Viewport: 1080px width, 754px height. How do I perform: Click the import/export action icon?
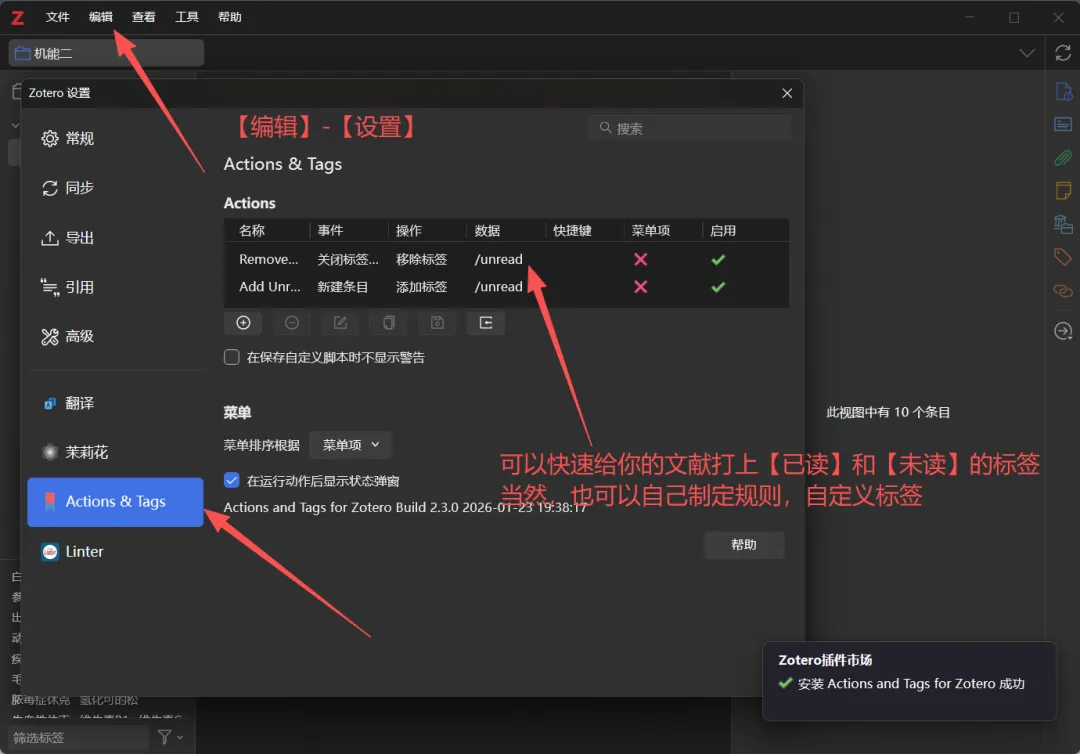486,323
